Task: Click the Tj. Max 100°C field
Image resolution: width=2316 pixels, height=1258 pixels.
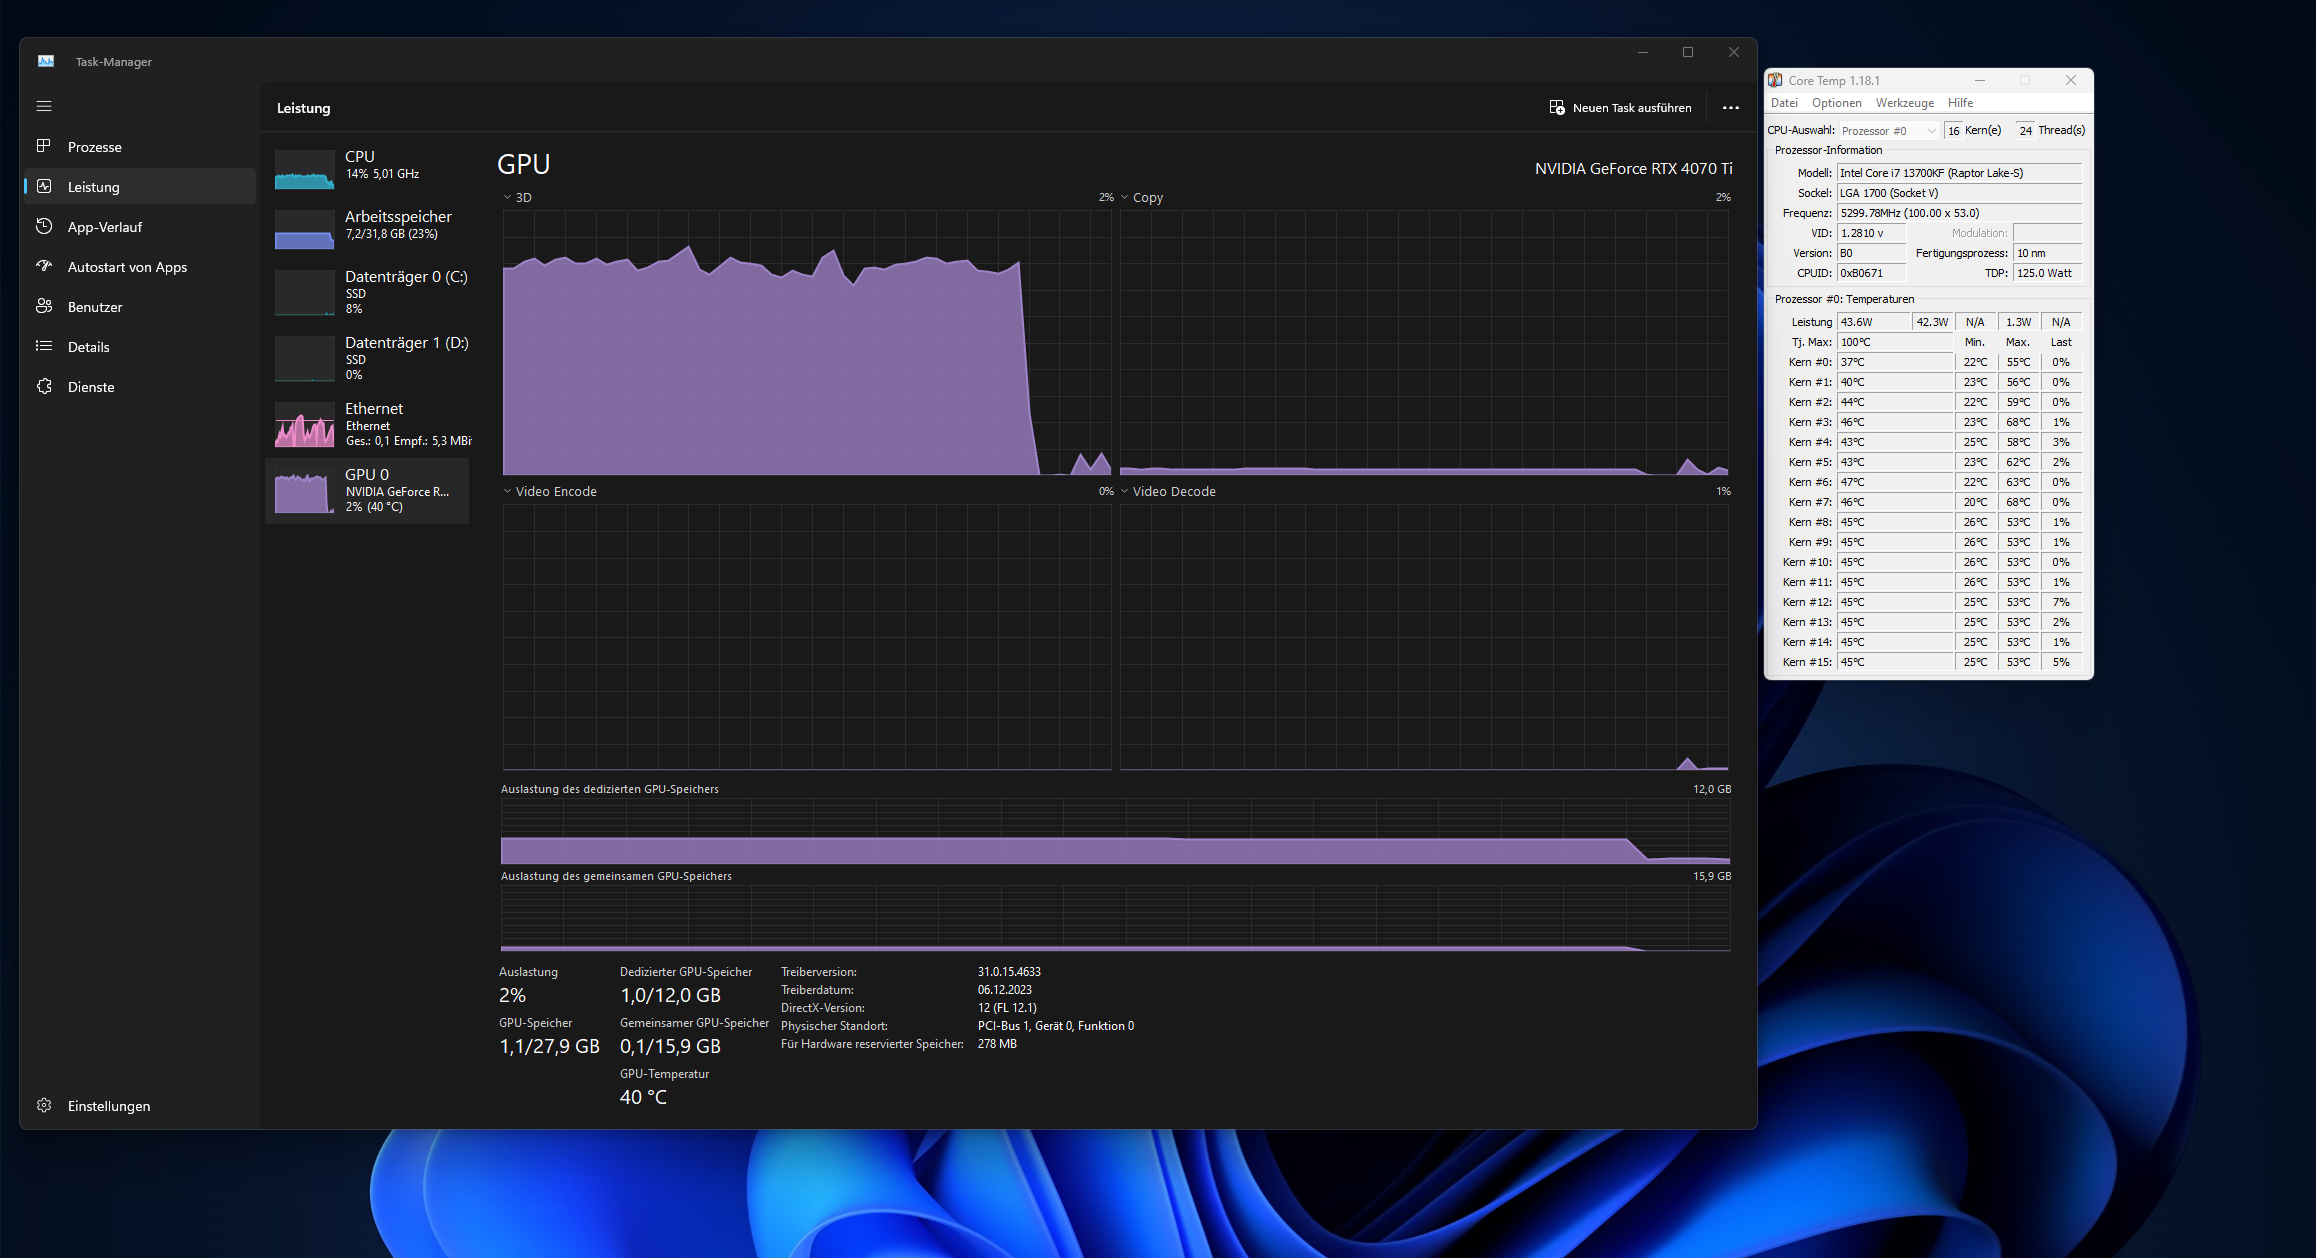Action: click(x=1895, y=342)
